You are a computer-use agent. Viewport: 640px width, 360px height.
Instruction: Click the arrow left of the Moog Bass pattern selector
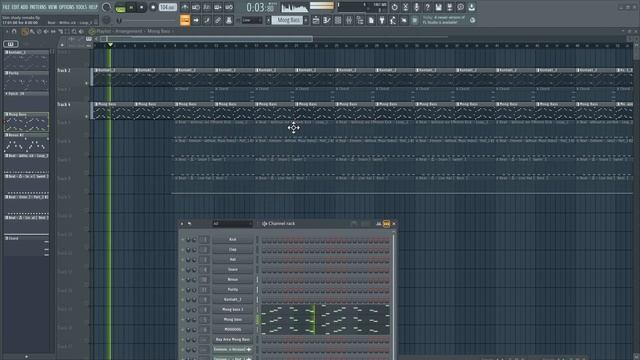(x=268, y=20)
